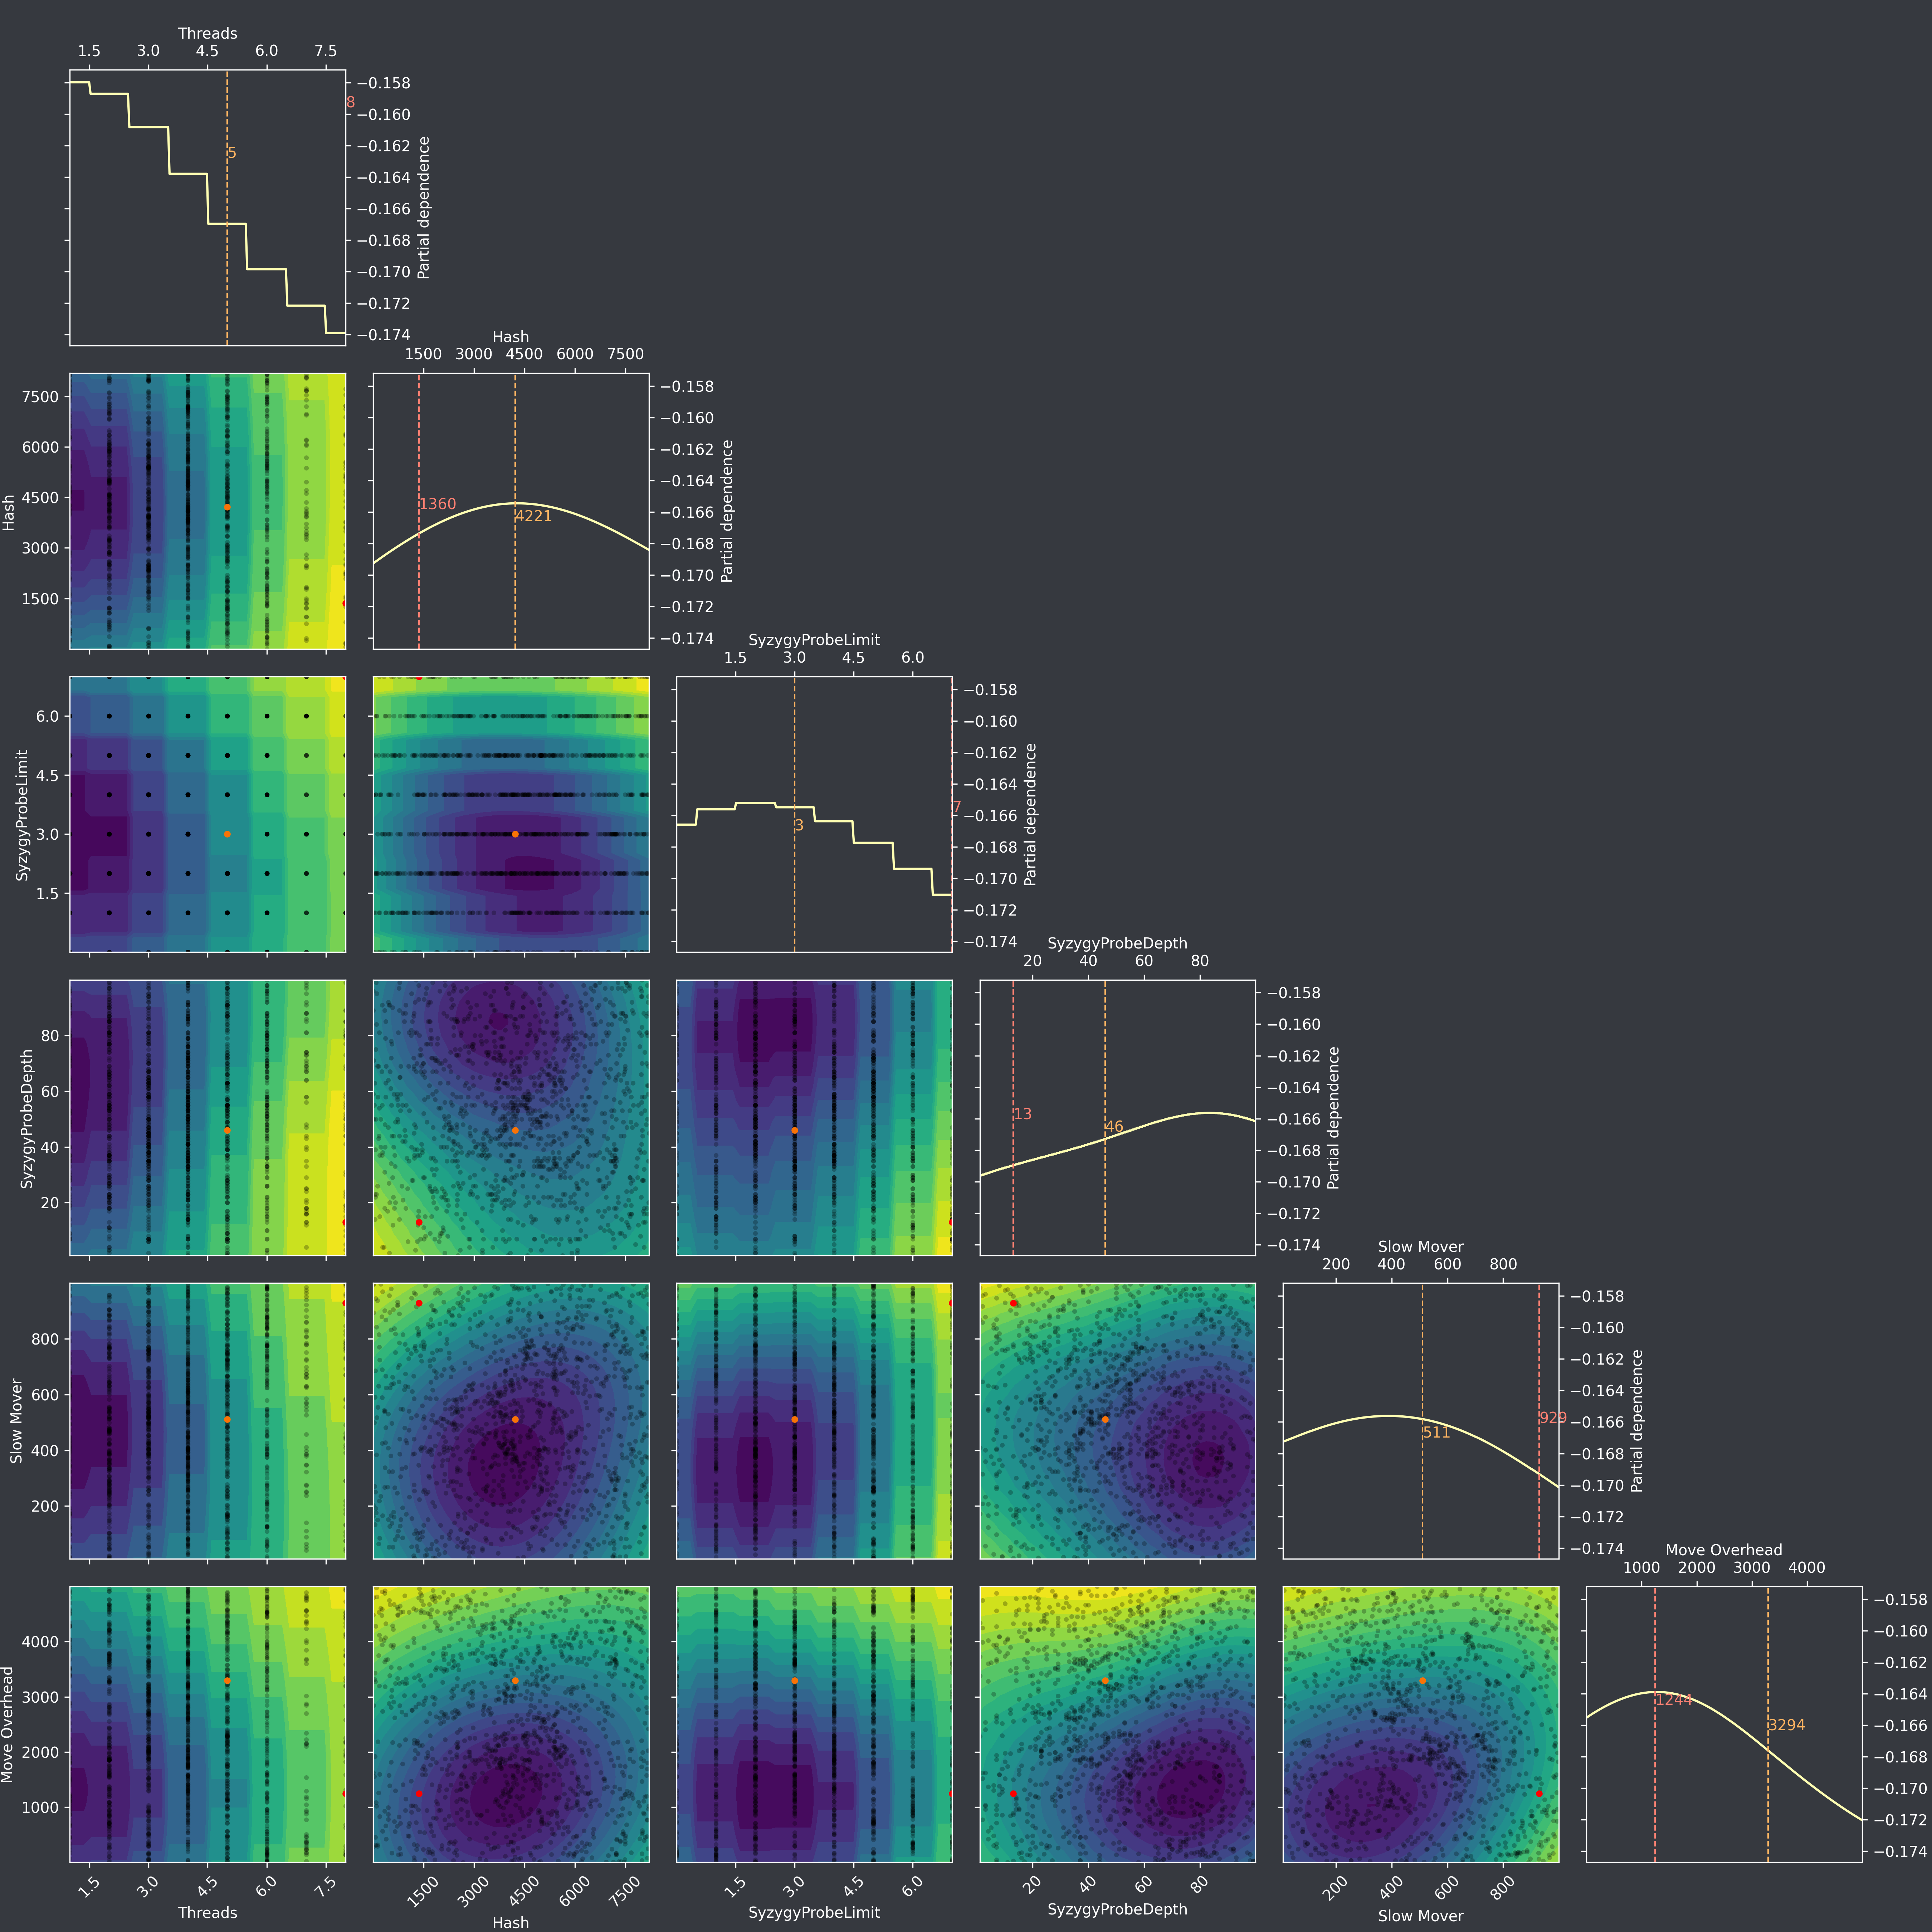Click the red 13 label in SyzygyProbeDepth plot

[x=1022, y=1114]
